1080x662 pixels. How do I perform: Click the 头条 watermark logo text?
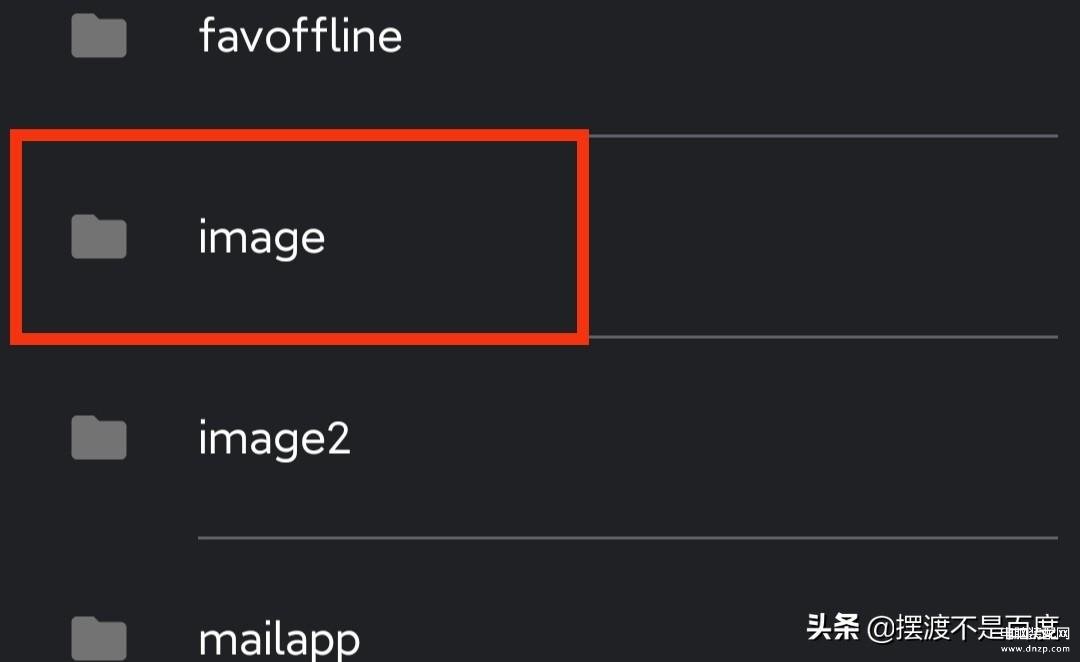point(833,627)
